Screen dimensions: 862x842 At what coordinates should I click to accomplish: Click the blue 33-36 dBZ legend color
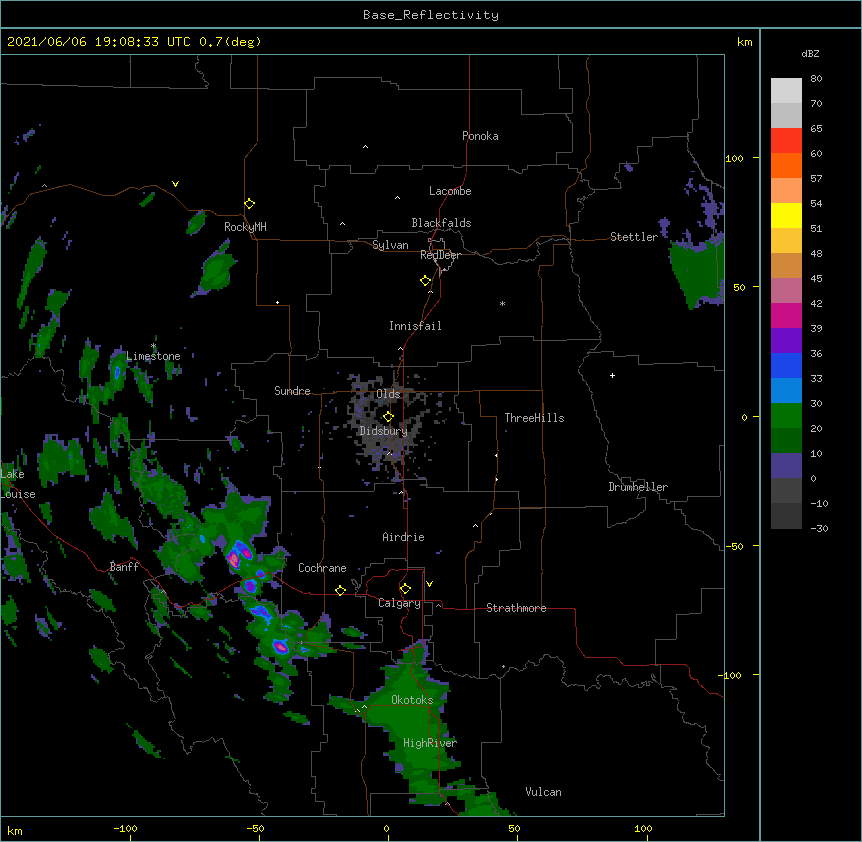(x=786, y=365)
